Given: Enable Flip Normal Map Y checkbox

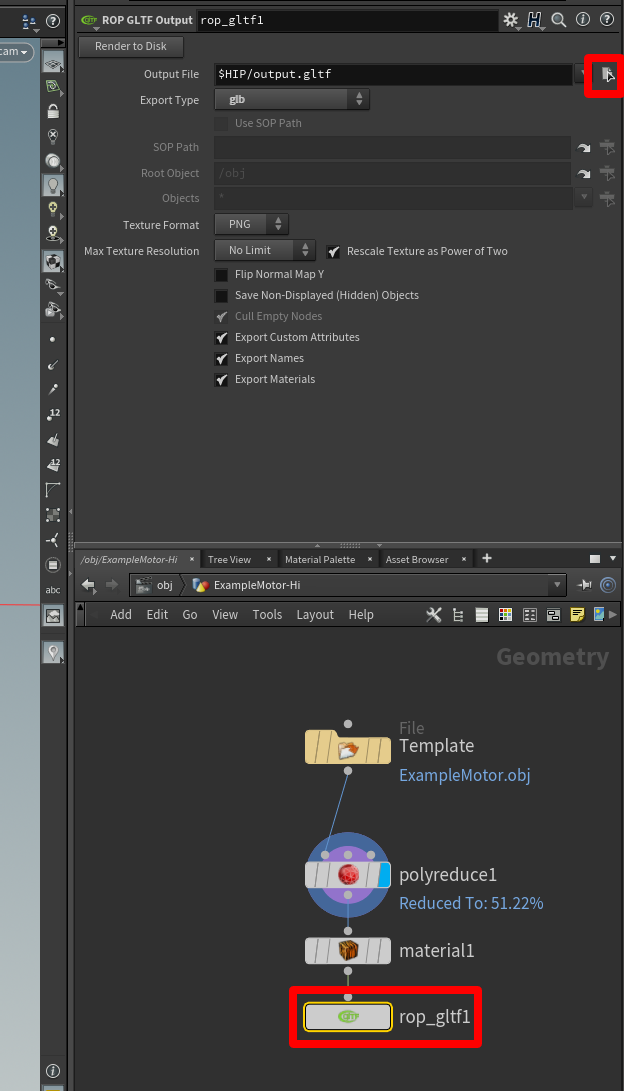Looking at the screenshot, I should coord(222,275).
